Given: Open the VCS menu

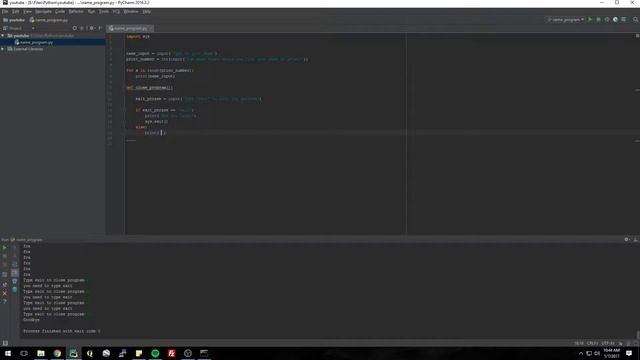Looking at the screenshot, I should [116, 12].
